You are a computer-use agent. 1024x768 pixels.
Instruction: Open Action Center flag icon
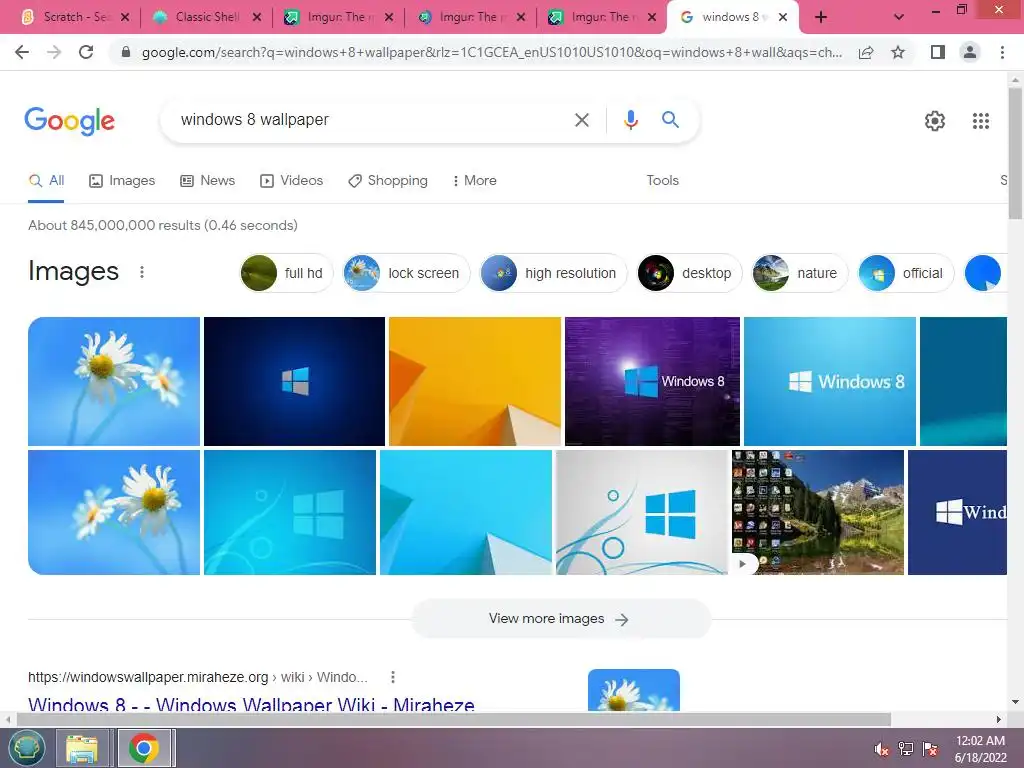(930, 749)
